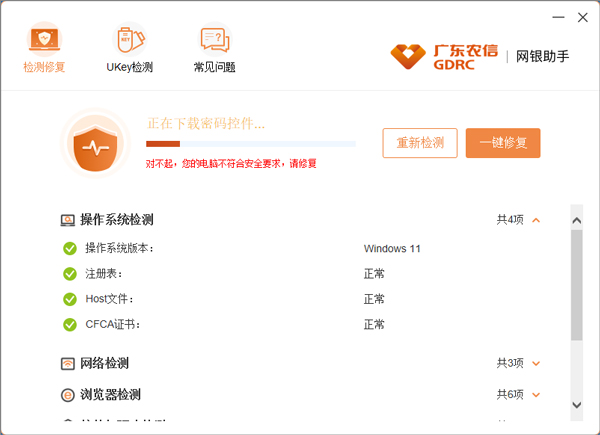Select the 网络检测 section heading
This screenshot has height=435, width=600.
click(x=104, y=363)
